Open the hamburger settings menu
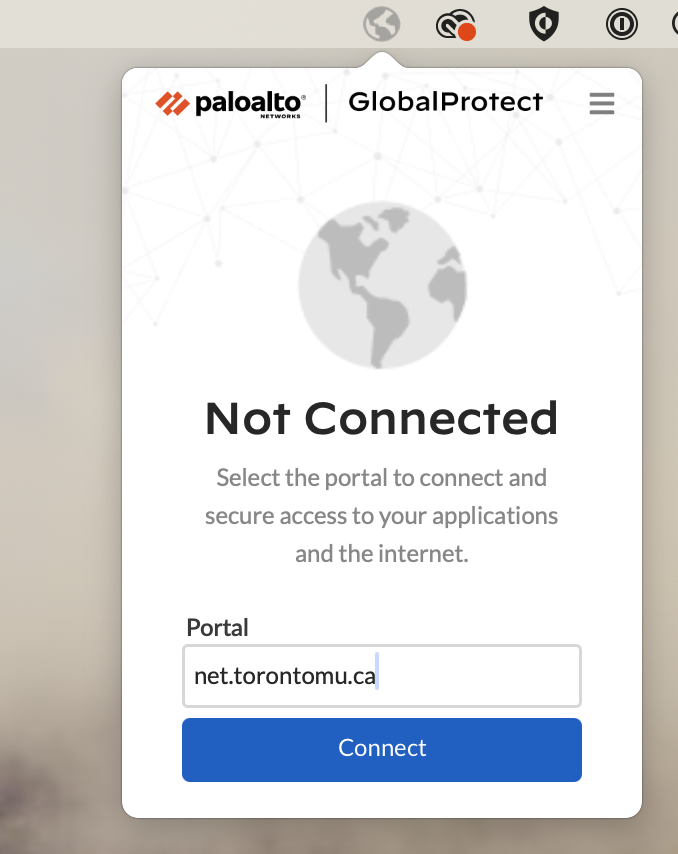The image size is (678, 854). point(601,103)
